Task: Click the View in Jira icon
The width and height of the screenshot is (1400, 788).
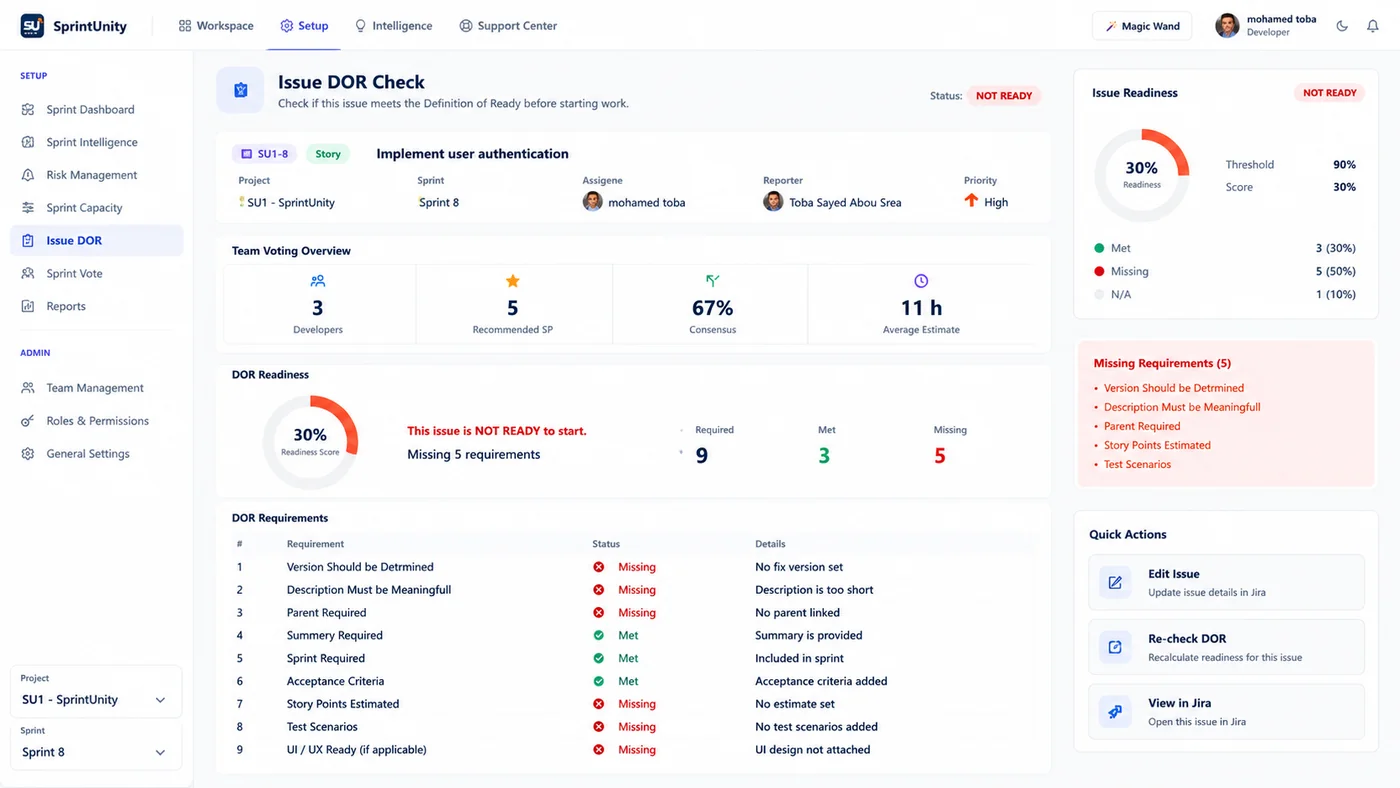Action: coord(1115,711)
